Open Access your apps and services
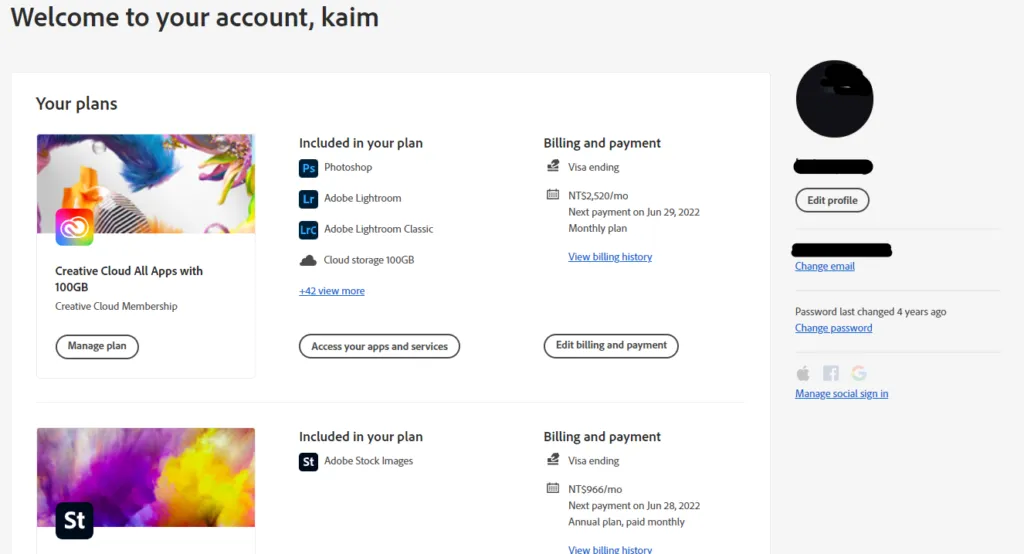Image resolution: width=1024 pixels, height=554 pixels. point(379,346)
